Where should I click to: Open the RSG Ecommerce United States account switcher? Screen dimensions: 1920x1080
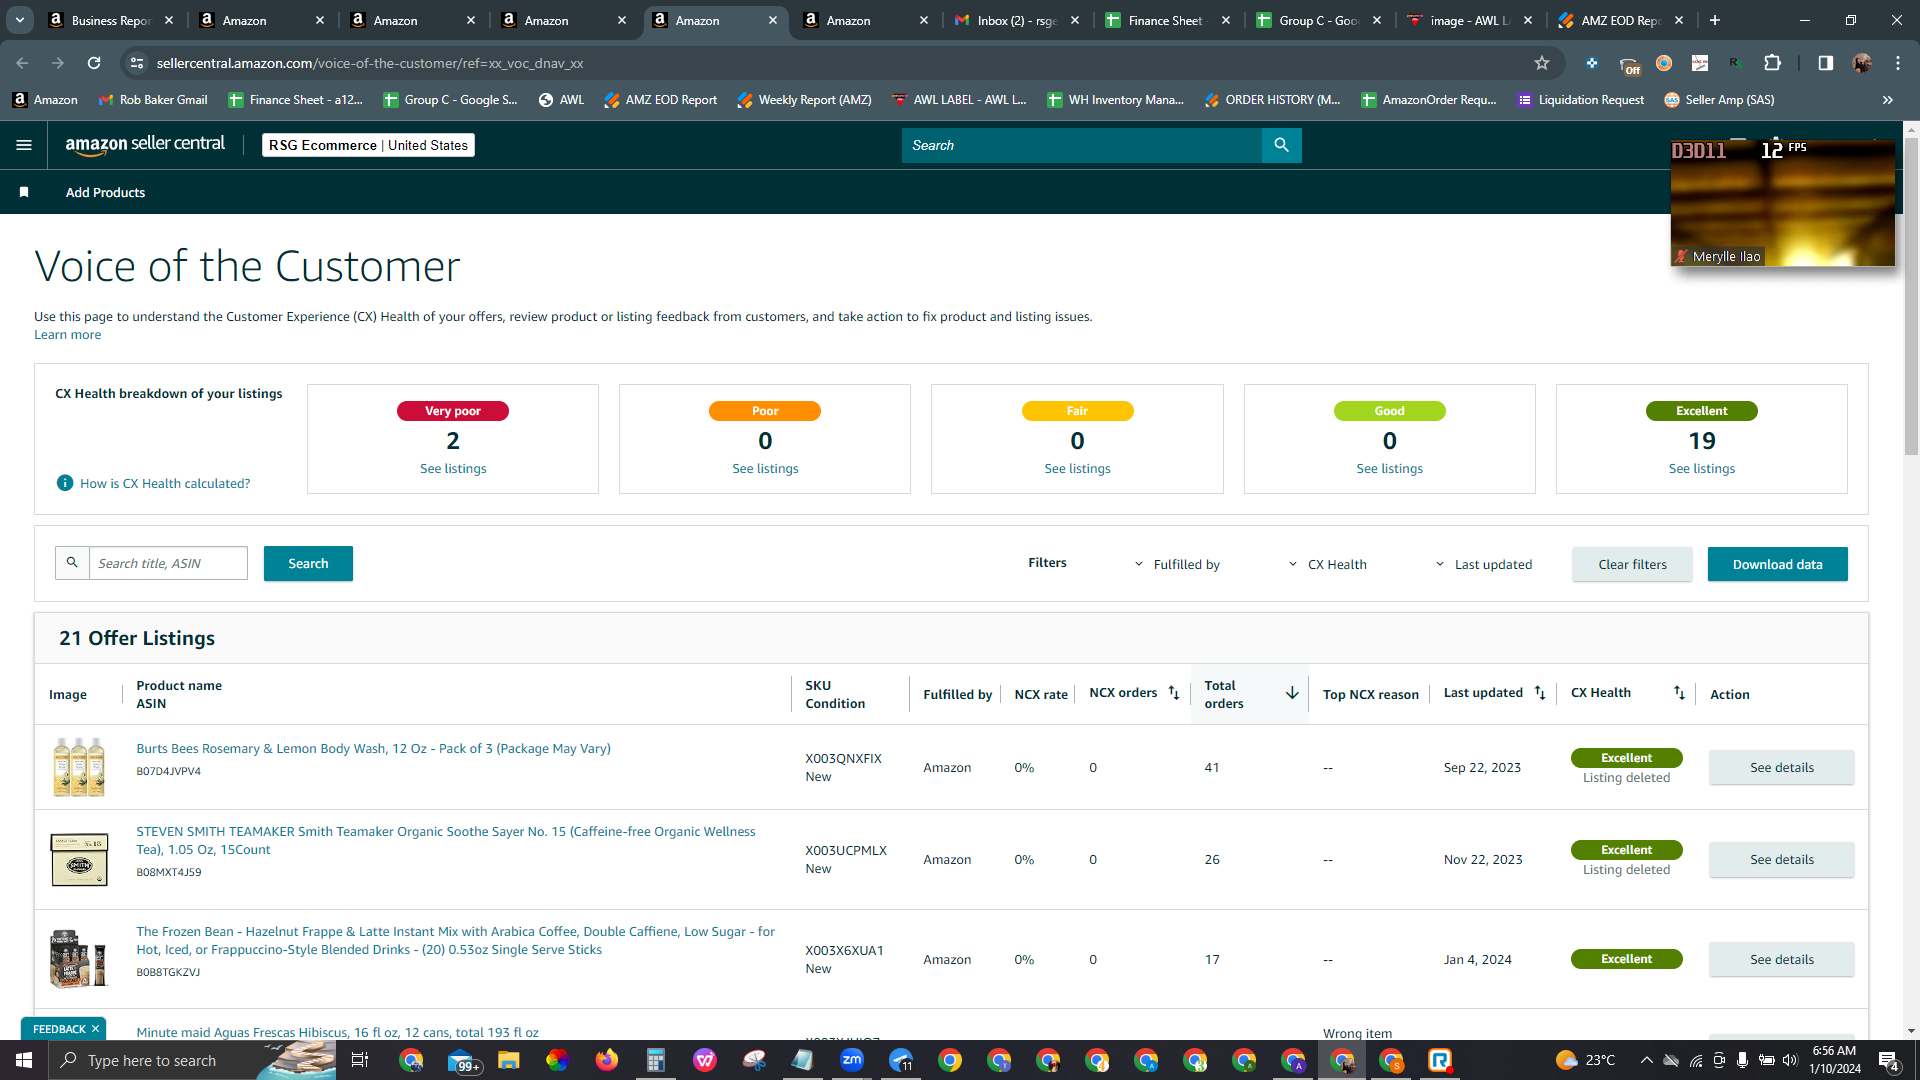[x=368, y=145]
